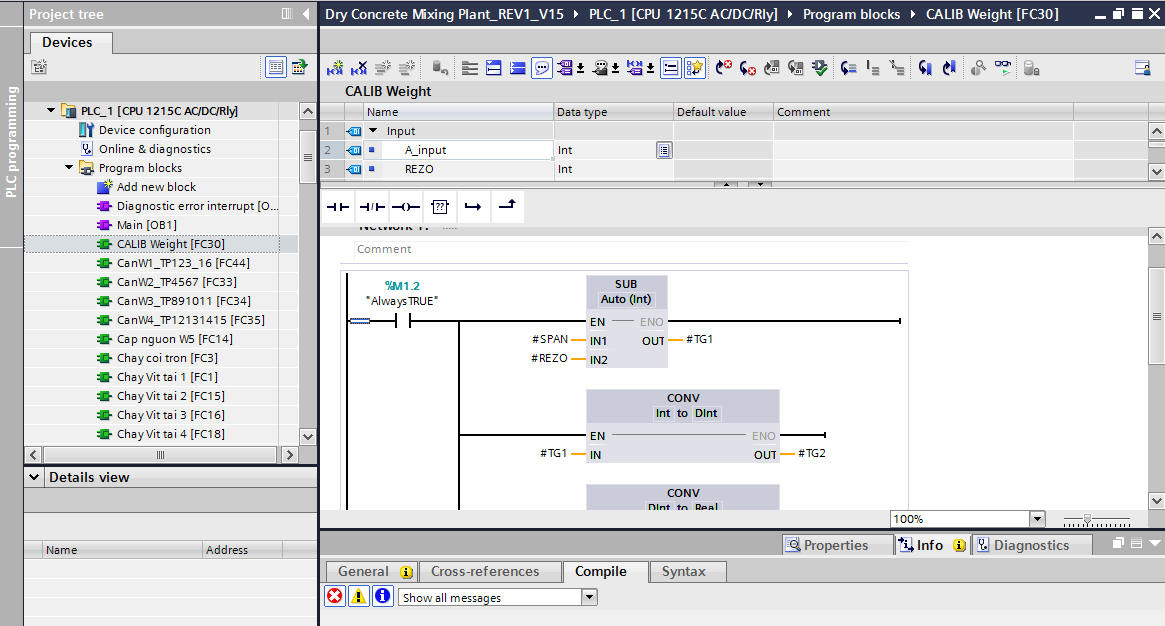This screenshot has width=1165, height=626.
Task: Collapse the Input section in block interface
Action: click(x=374, y=131)
